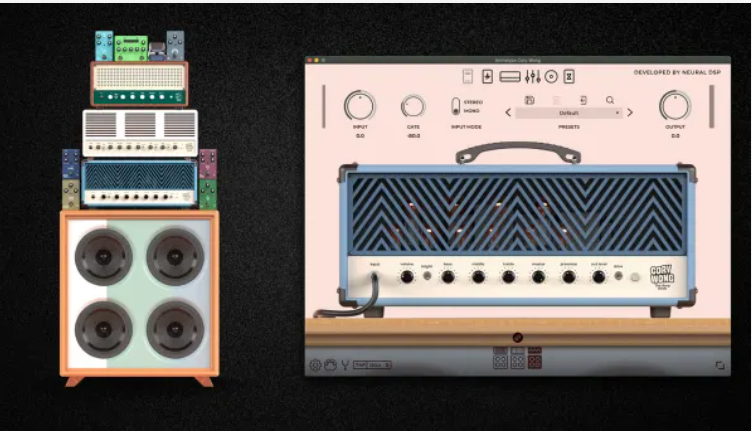Toggle the amp's square power button
The width and height of the screenshot is (752, 432).
[x=635, y=277]
